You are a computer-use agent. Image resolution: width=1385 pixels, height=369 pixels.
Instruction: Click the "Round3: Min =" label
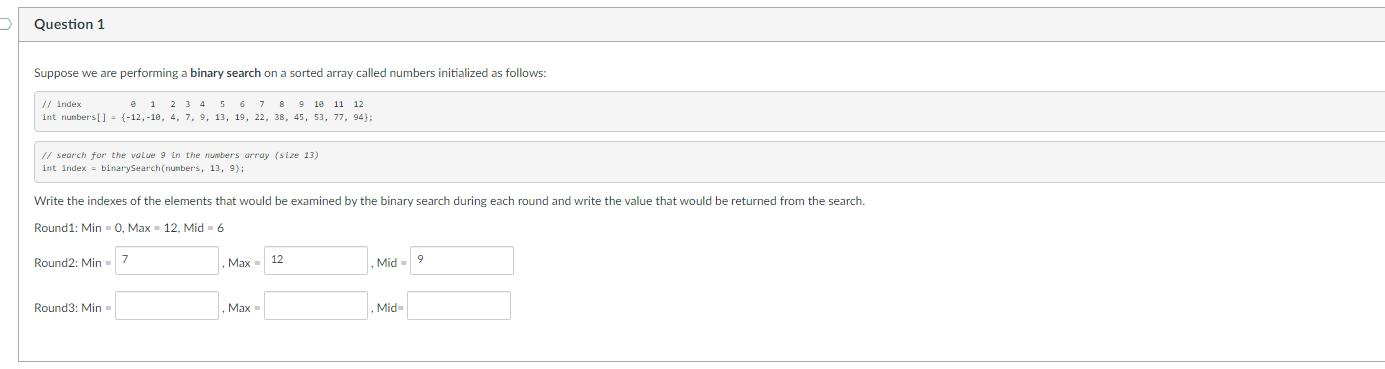click(72, 308)
